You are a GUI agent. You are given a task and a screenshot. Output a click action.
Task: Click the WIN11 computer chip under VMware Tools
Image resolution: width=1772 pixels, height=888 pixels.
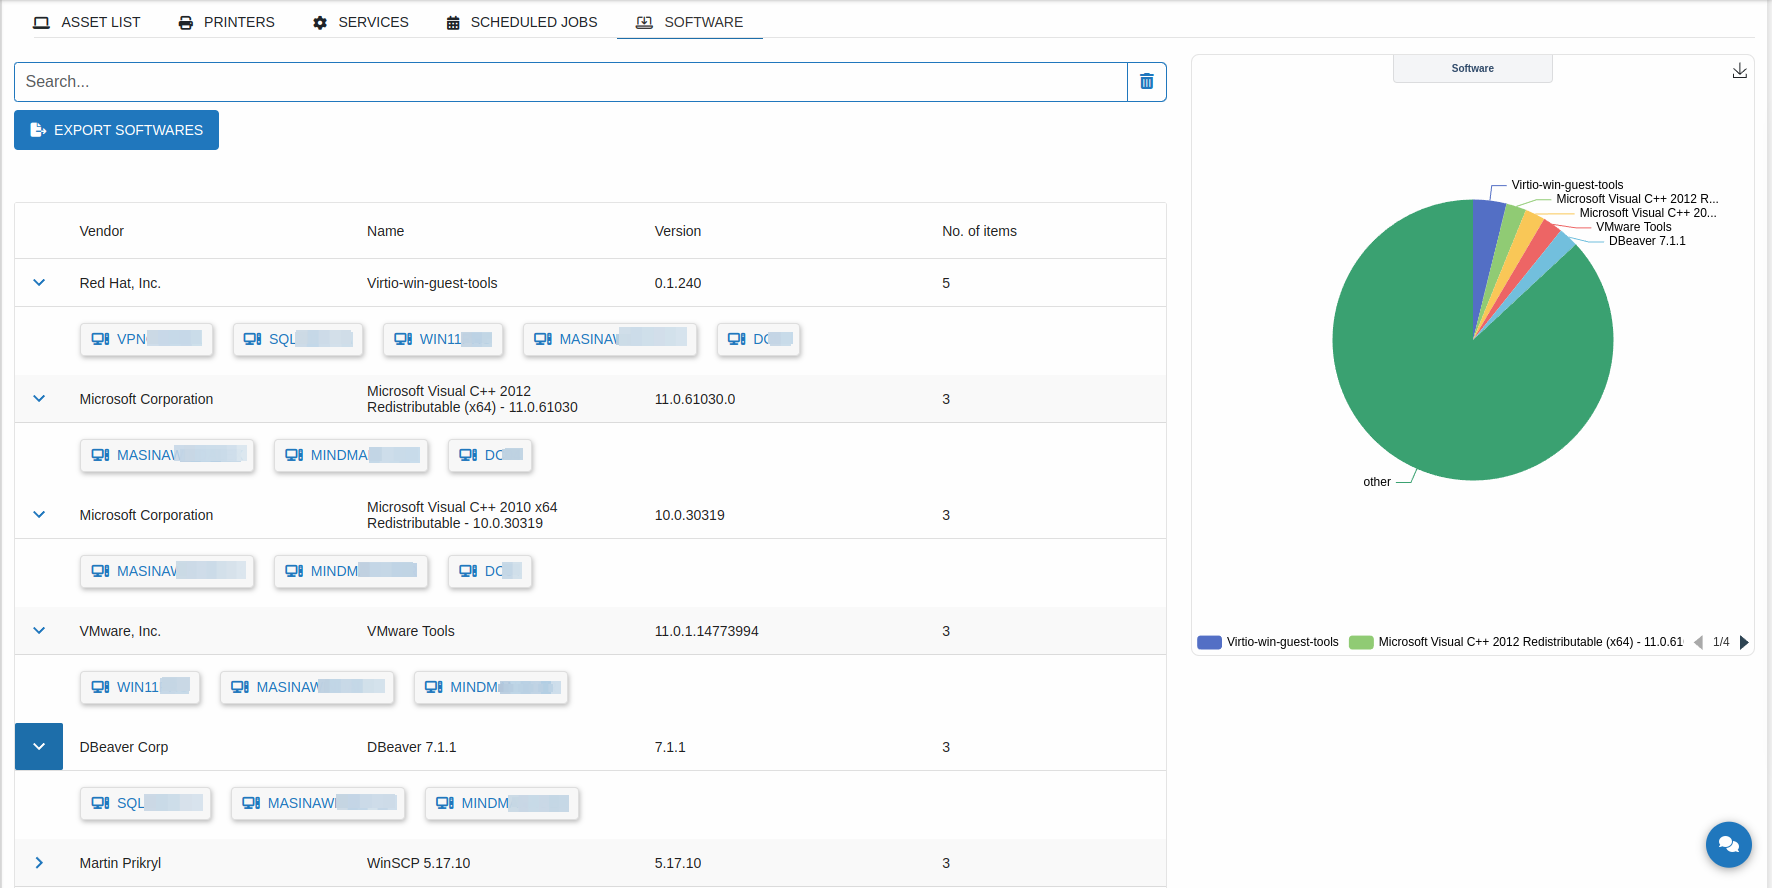(x=140, y=687)
